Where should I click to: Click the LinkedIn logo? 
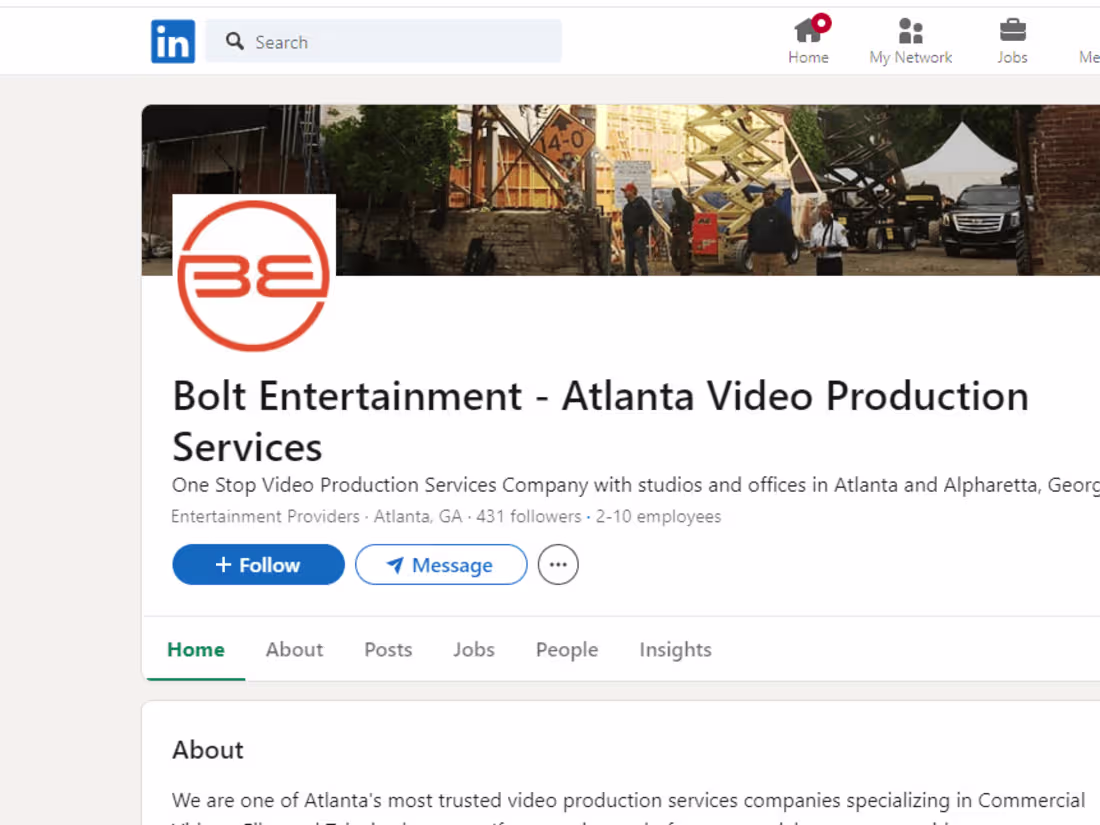(x=172, y=41)
